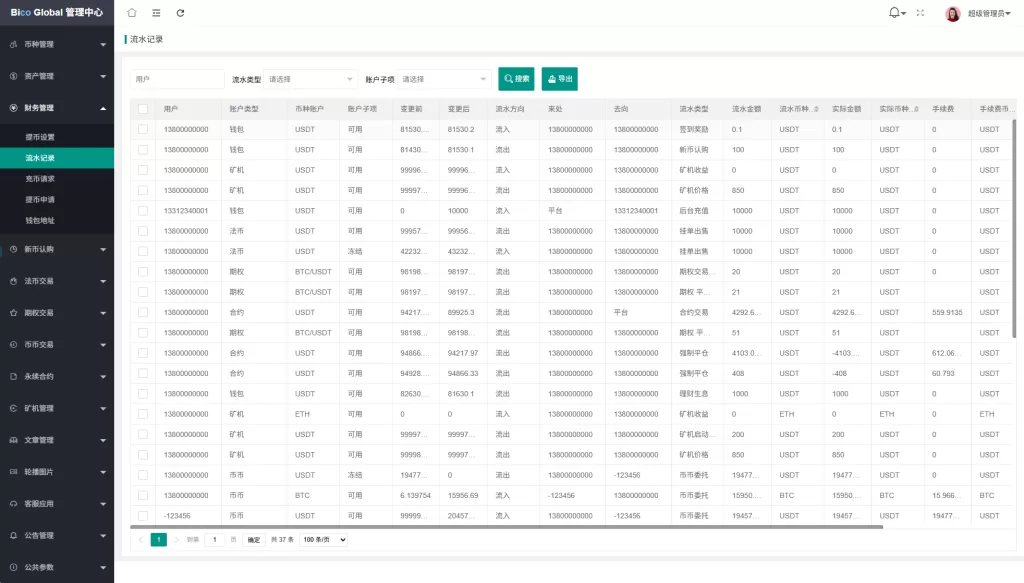Click the search magnifier icon on 搜索 button
Screen dimensions: 1024x583
(x=506, y=78)
